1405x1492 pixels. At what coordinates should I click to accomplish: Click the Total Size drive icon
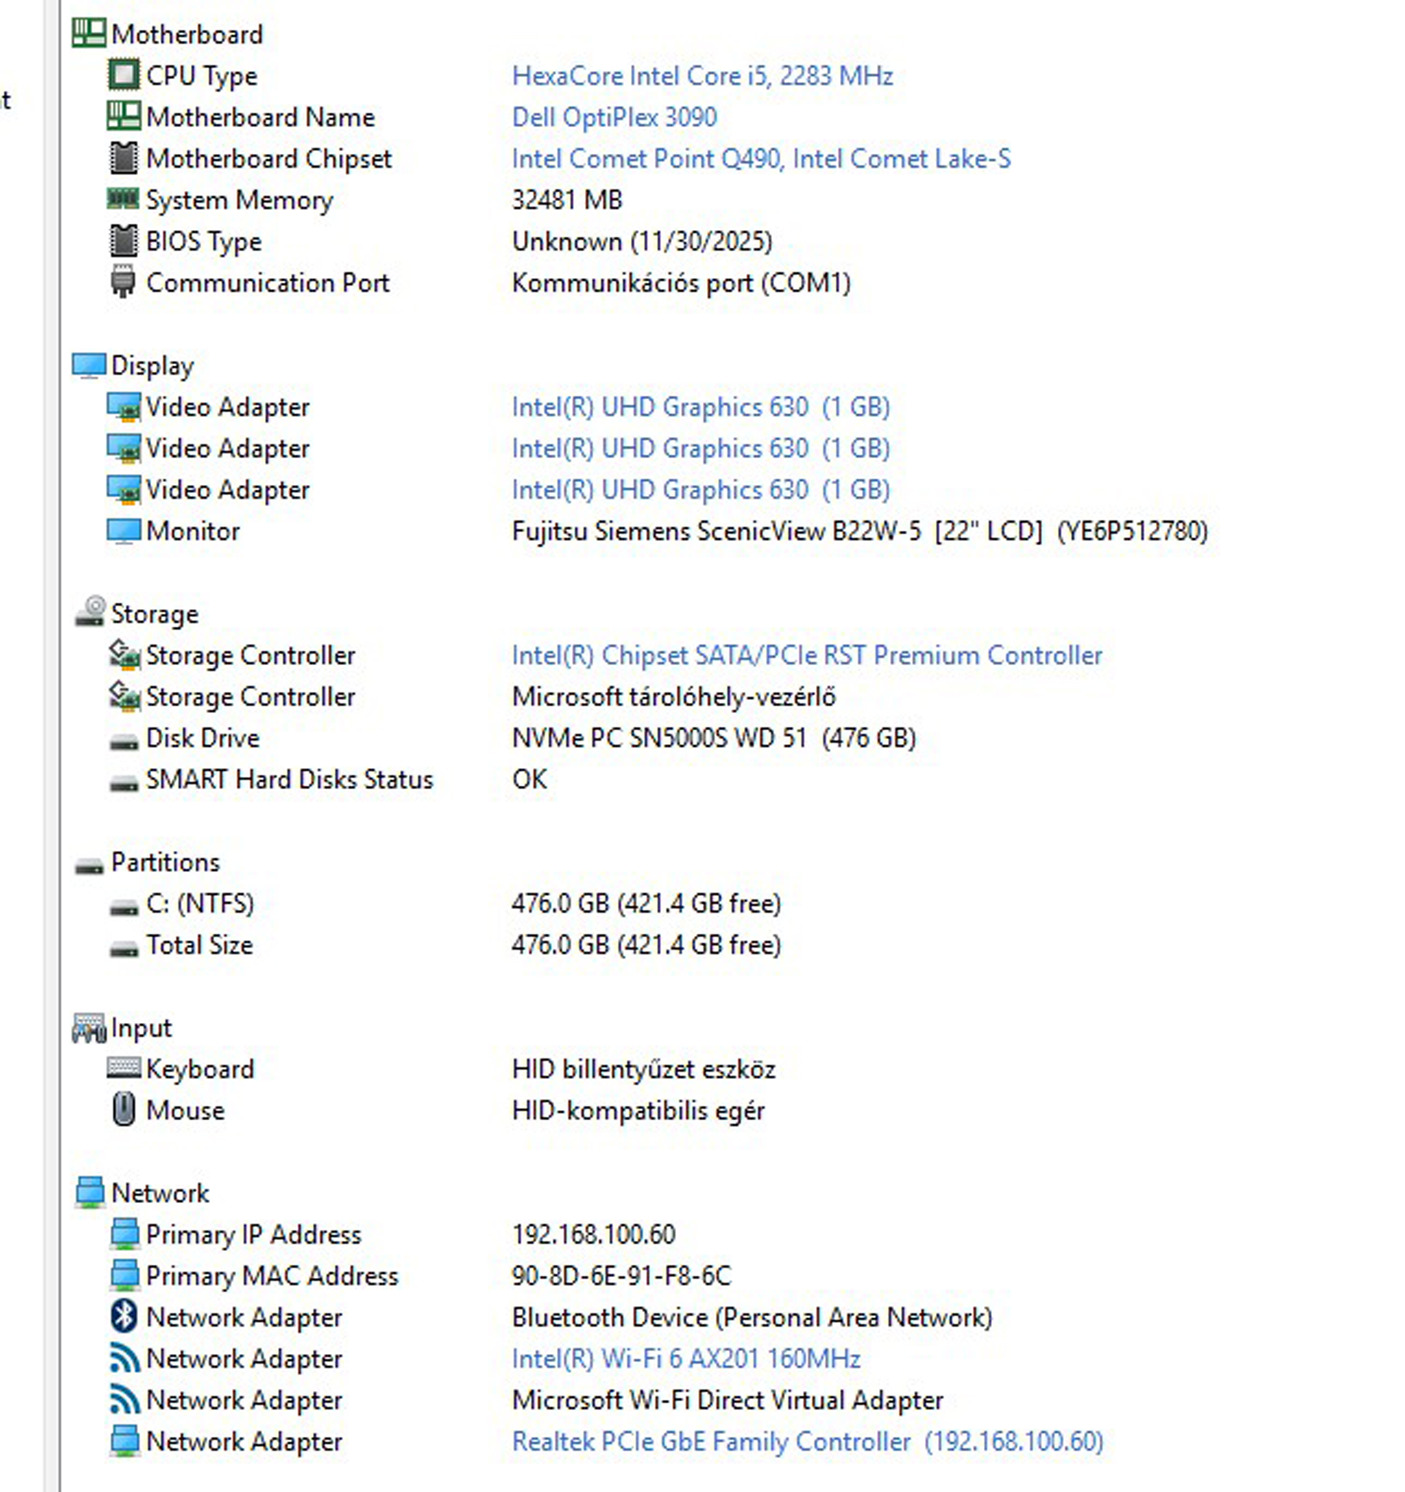124,948
